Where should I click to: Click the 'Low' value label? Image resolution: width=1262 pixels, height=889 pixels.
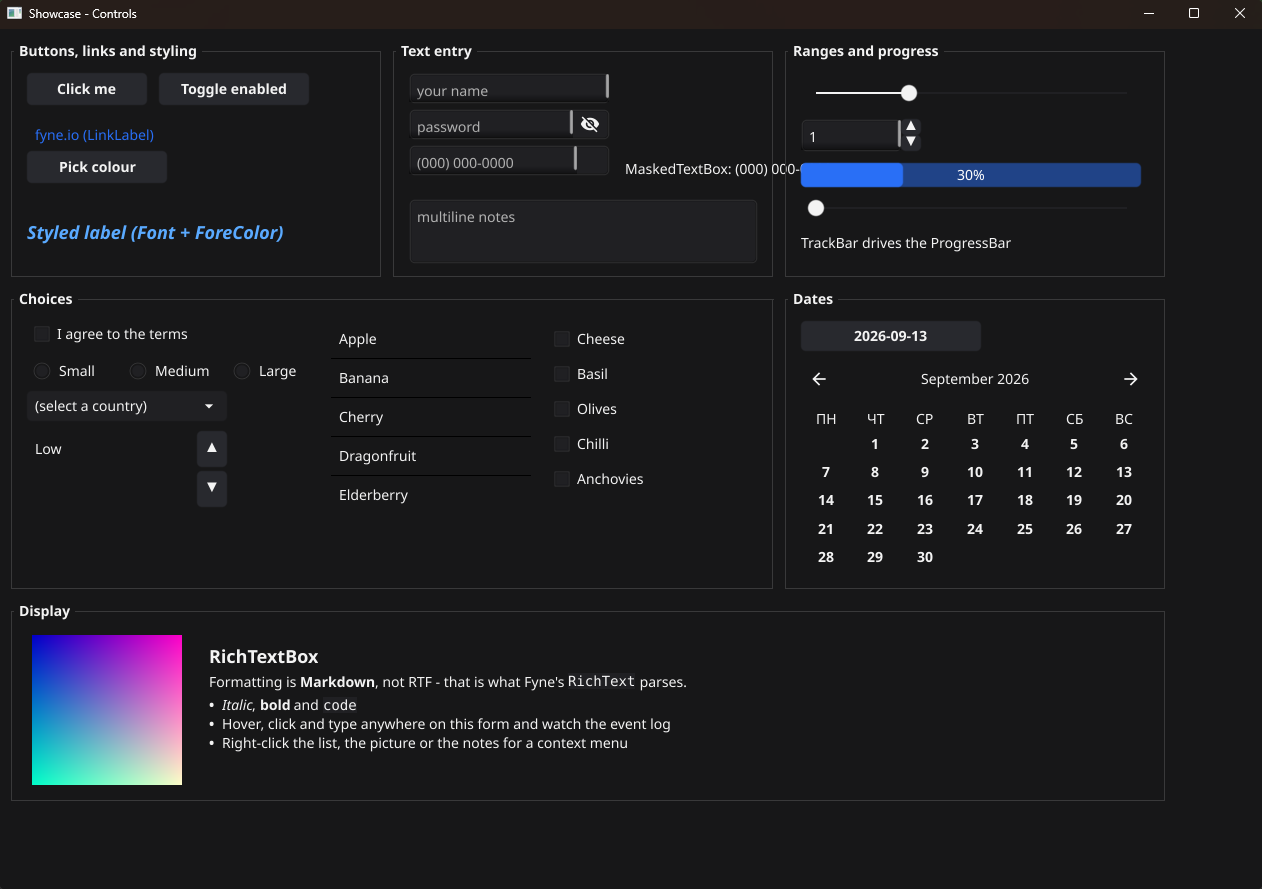(x=48, y=449)
